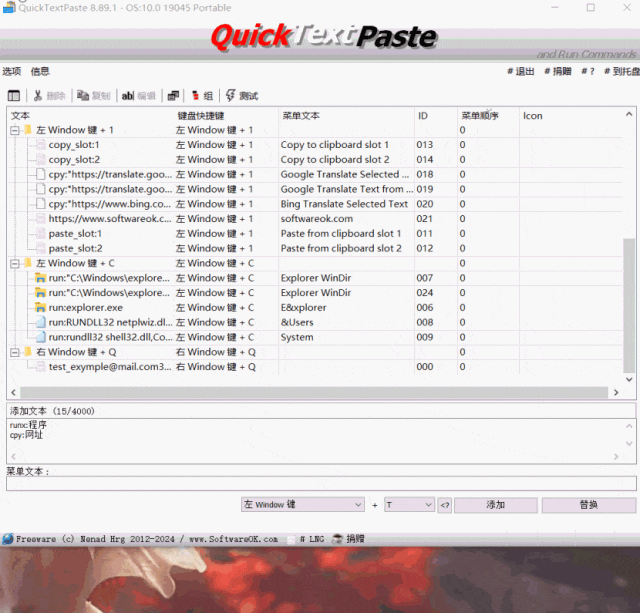Click the explorer icon of run:explorer.exe row
640x613 pixels.
click(40, 307)
